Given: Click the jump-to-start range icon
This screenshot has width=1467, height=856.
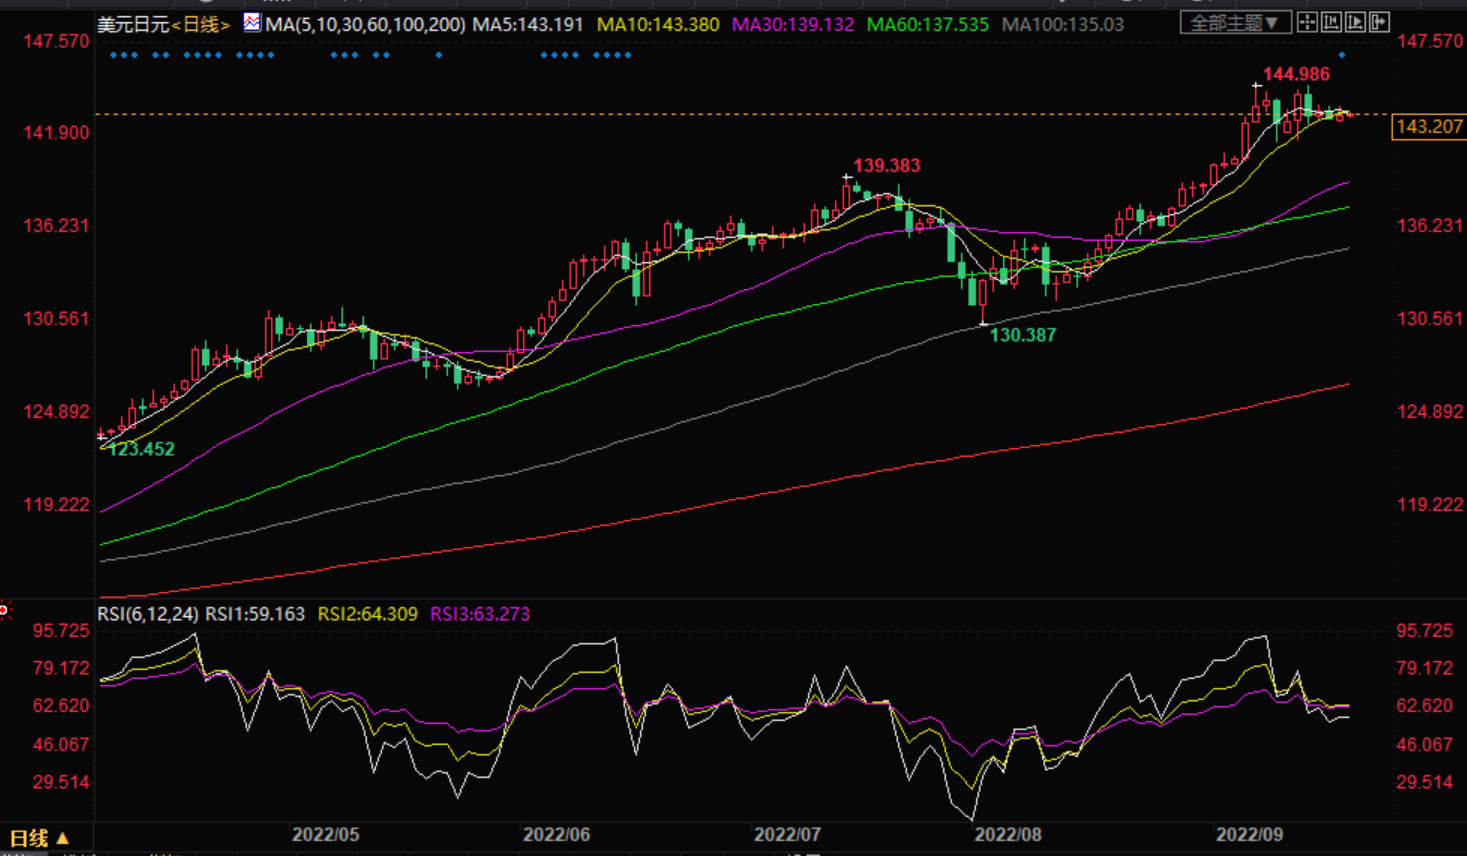Looking at the screenshot, I should pos(1331,22).
